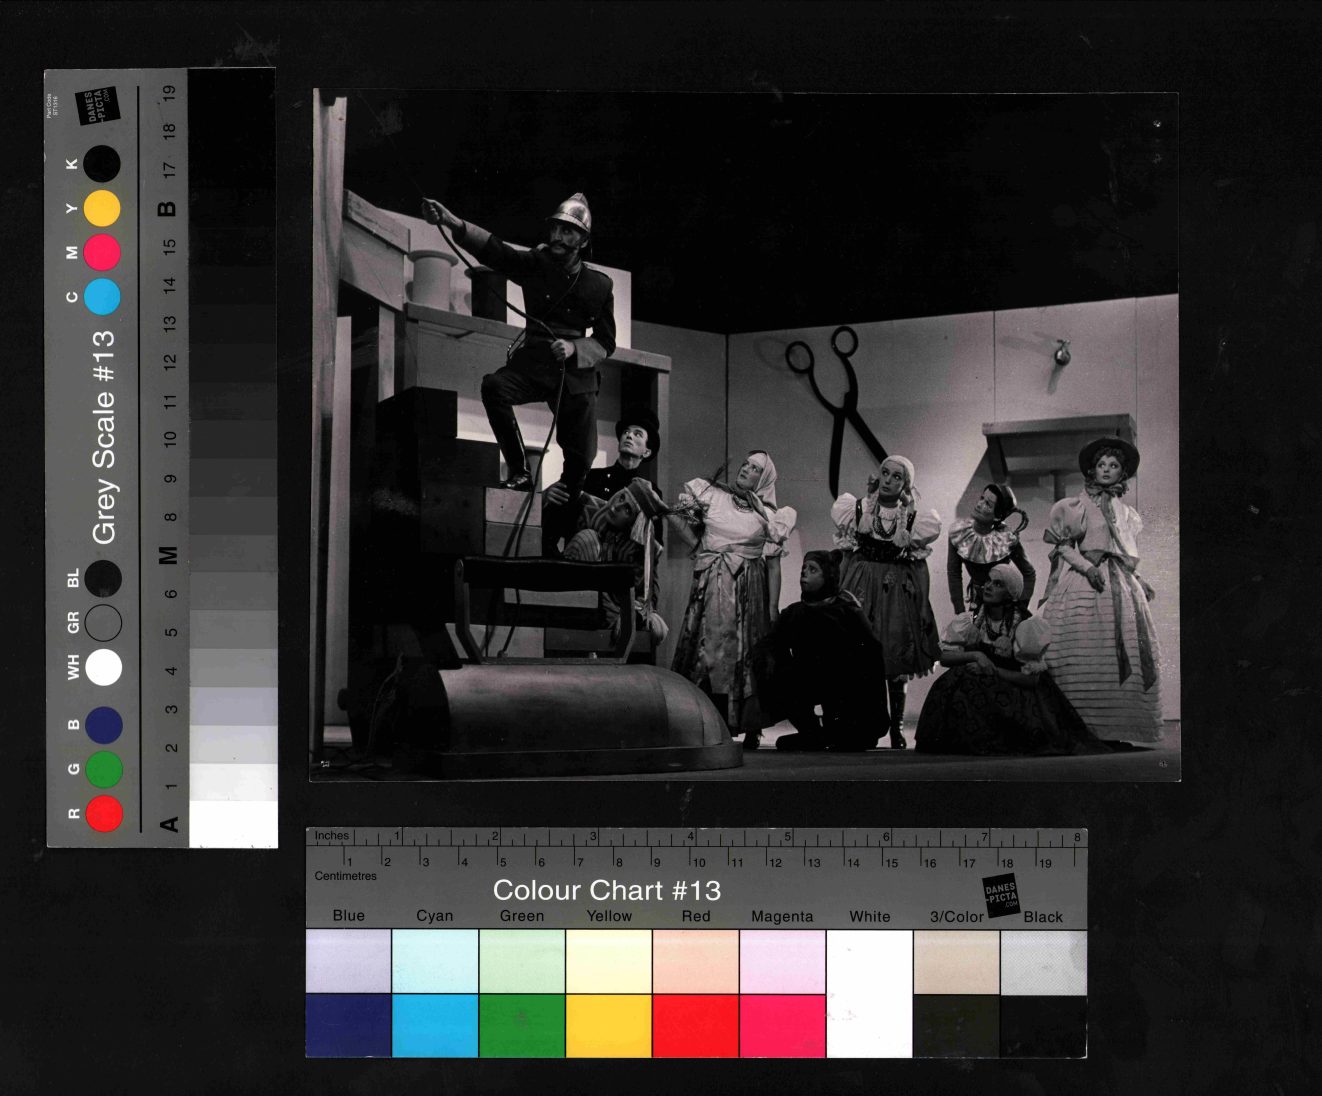Pick the saturated magenta patch on Colour Chart
The image size is (1322, 1096).
(782, 1025)
